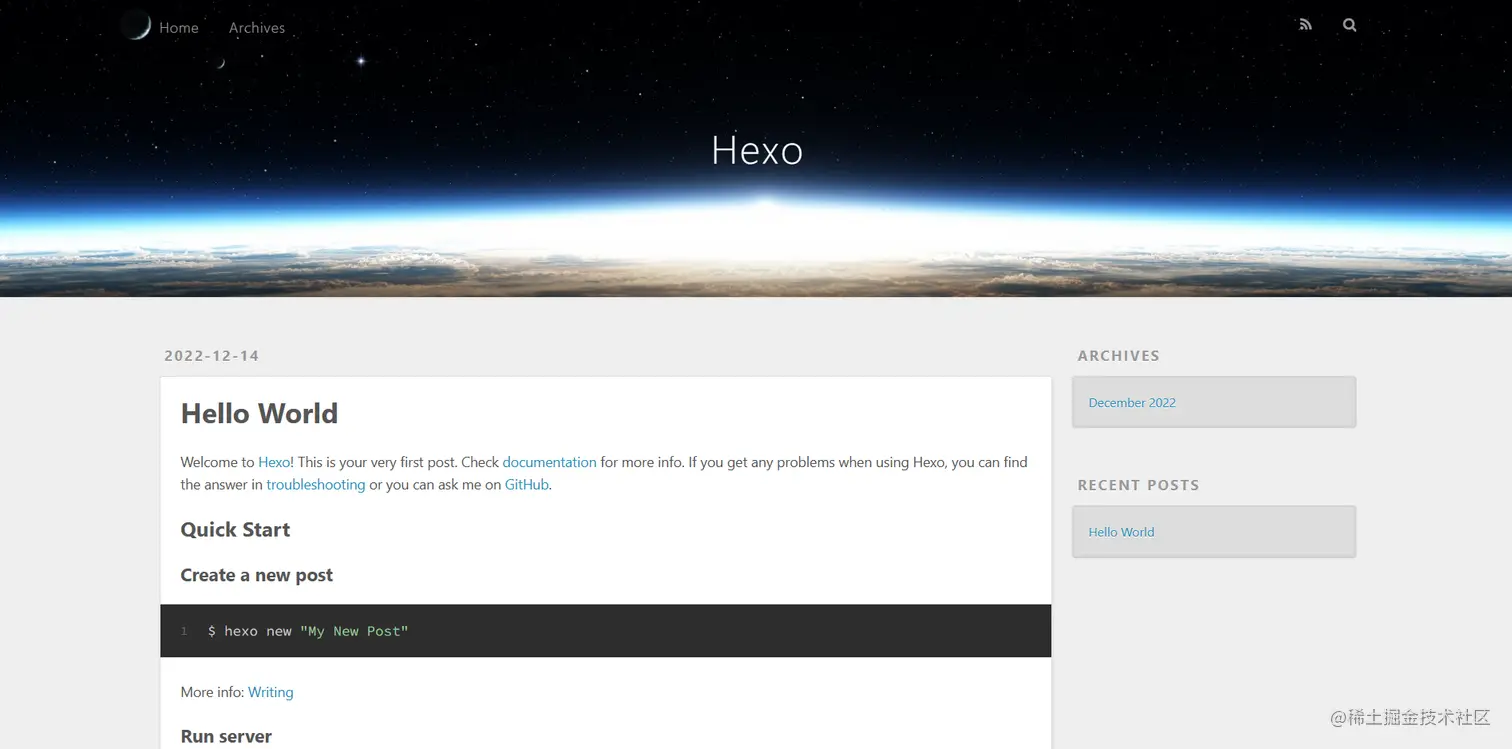Click the 2022-12-14 post date

click(x=212, y=356)
